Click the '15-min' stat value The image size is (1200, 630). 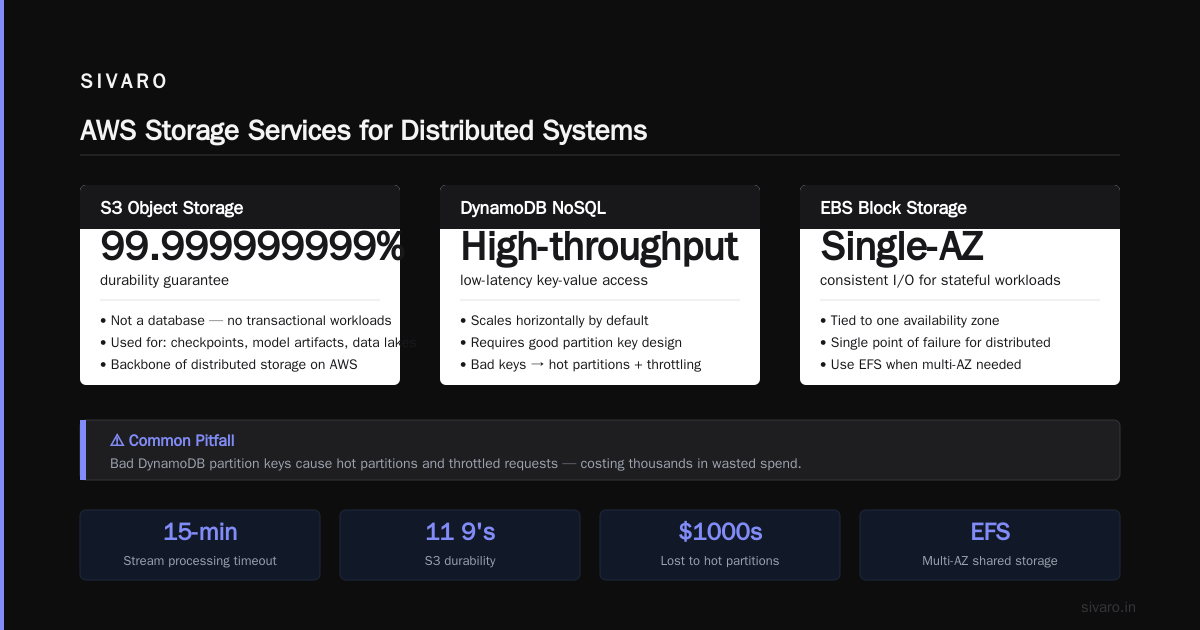tap(200, 532)
